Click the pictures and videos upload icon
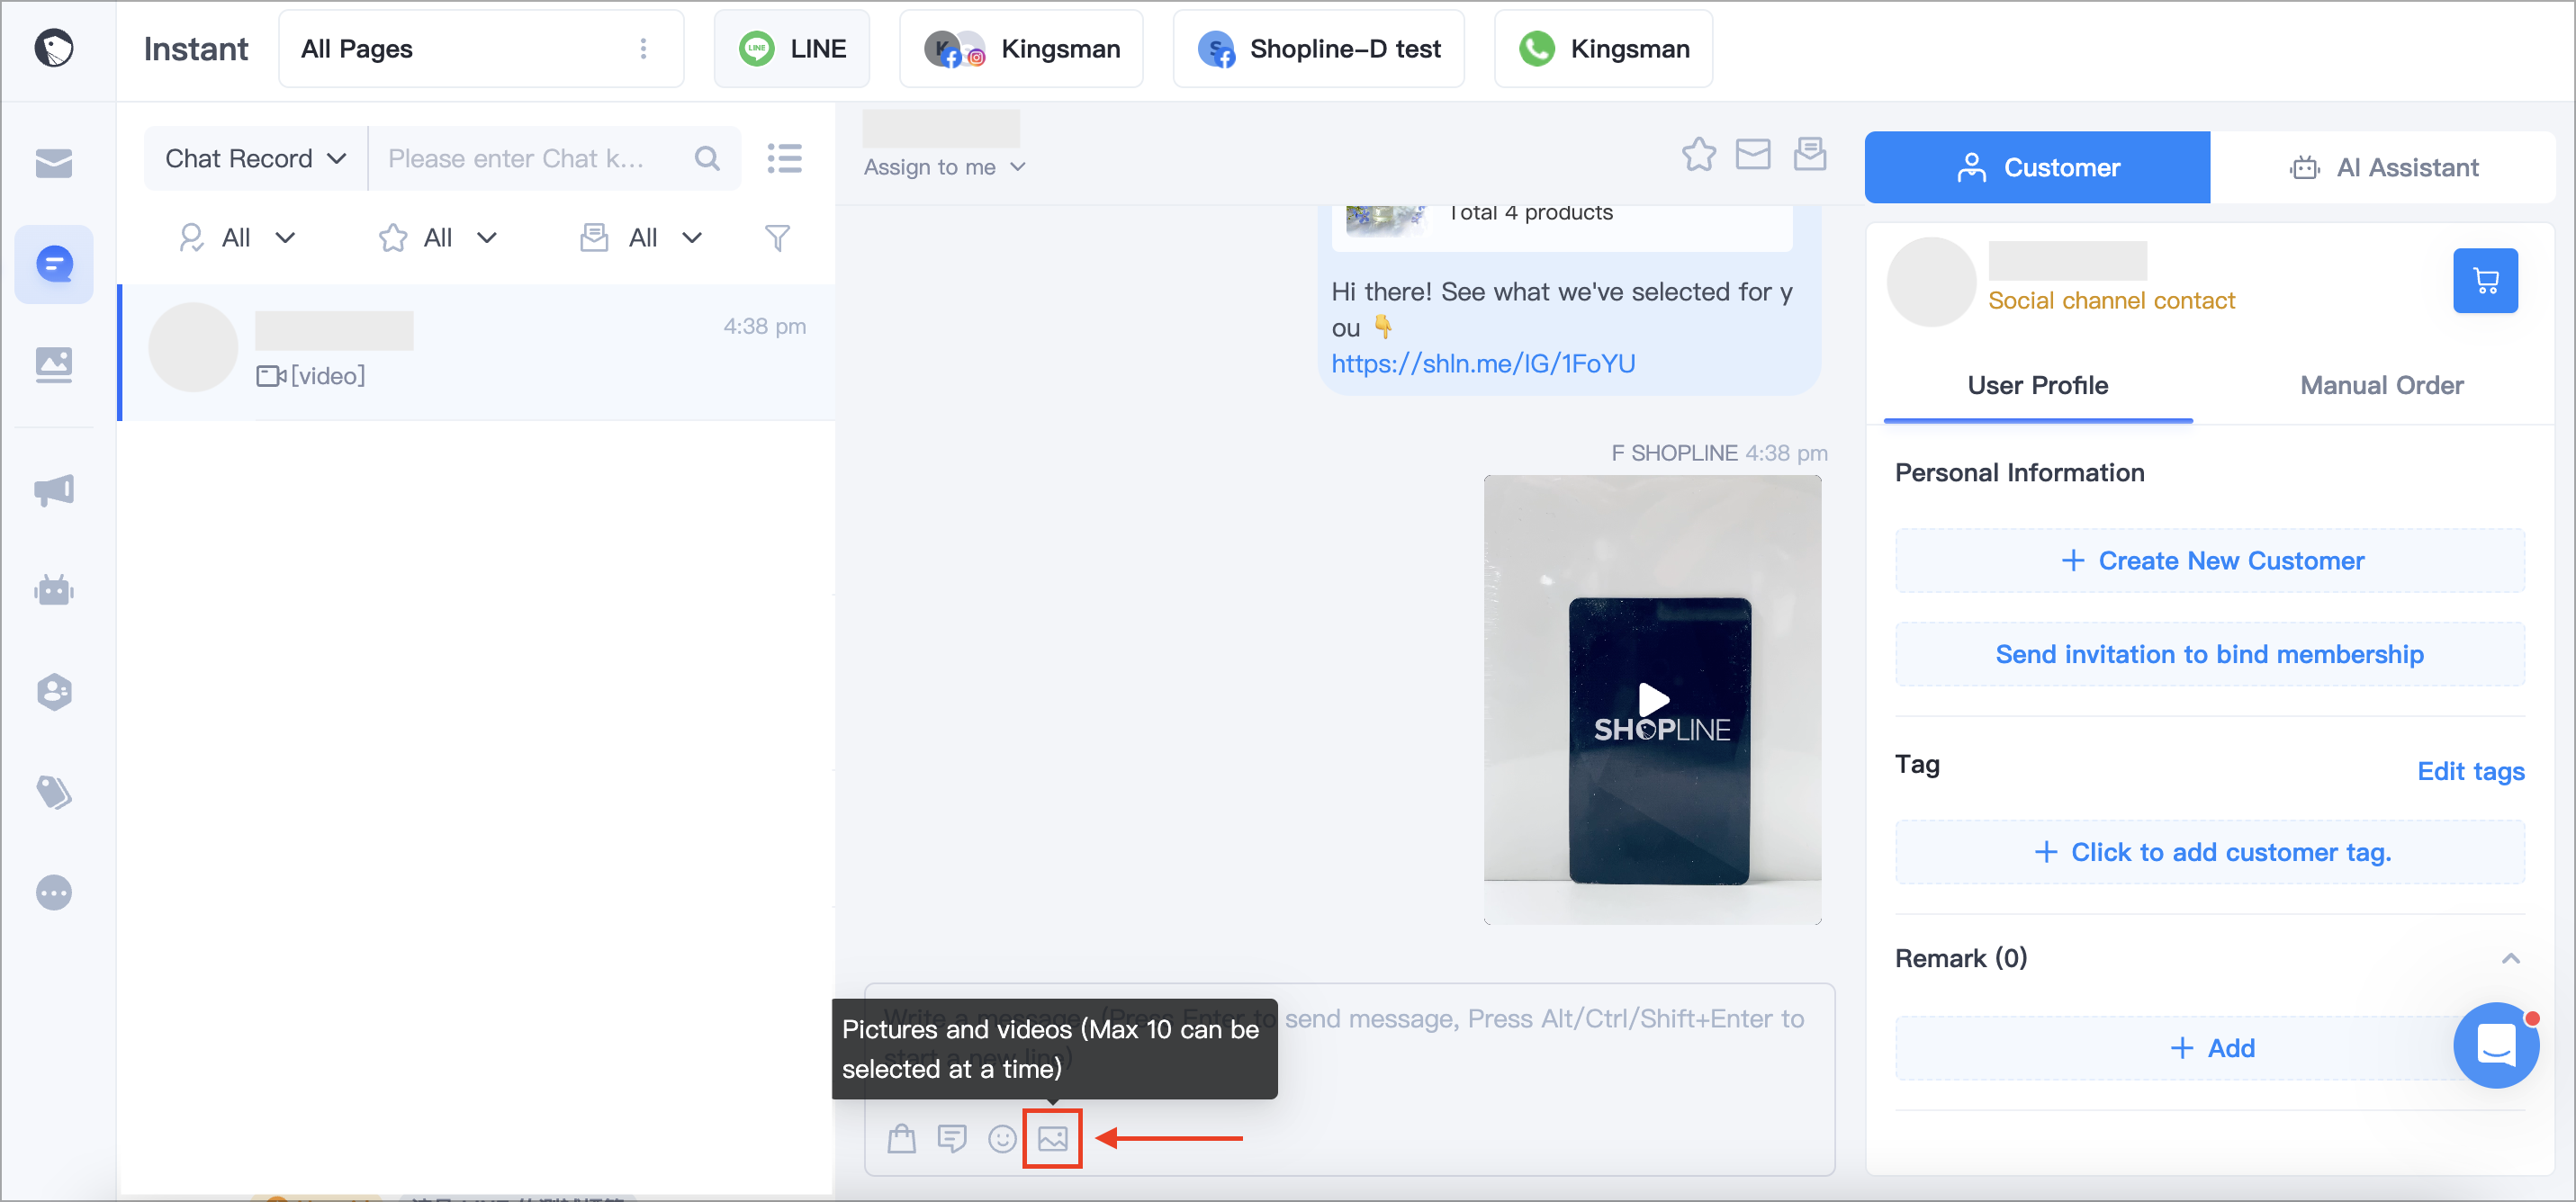The width and height of the screenshot is (2576, 1202). 1052,1138
